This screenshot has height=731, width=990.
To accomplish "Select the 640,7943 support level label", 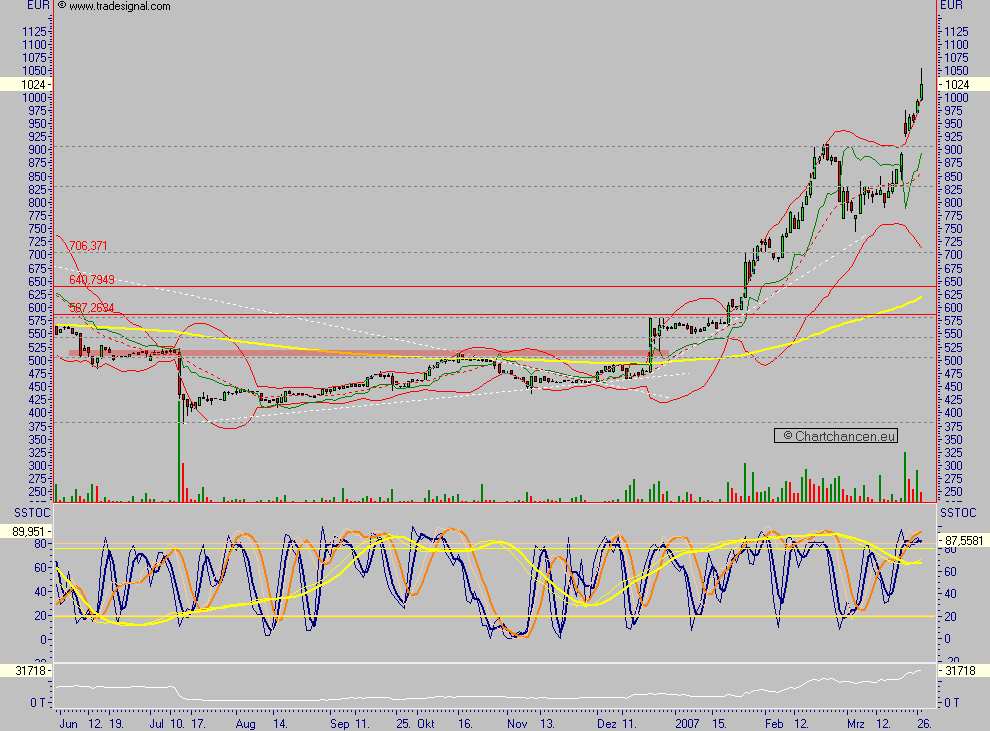I will click(91, 280).
